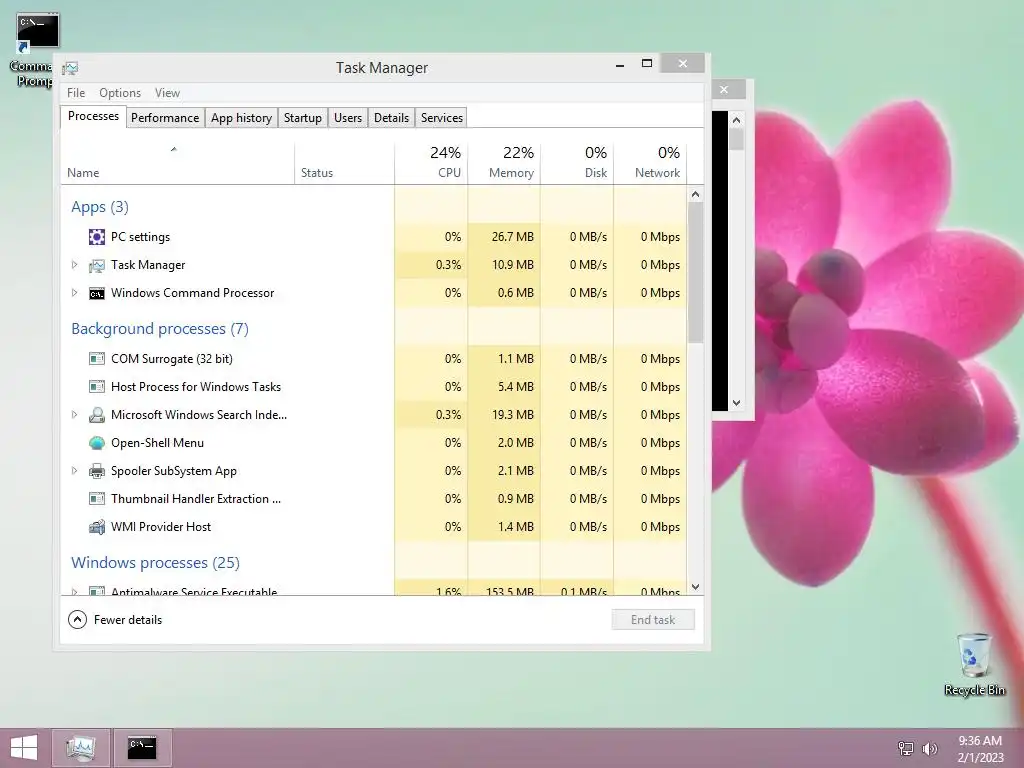Select the Apps (3) group heading
Image resolution: width=1024 pixels, height=768 pixels.
(x=100, y=207)
